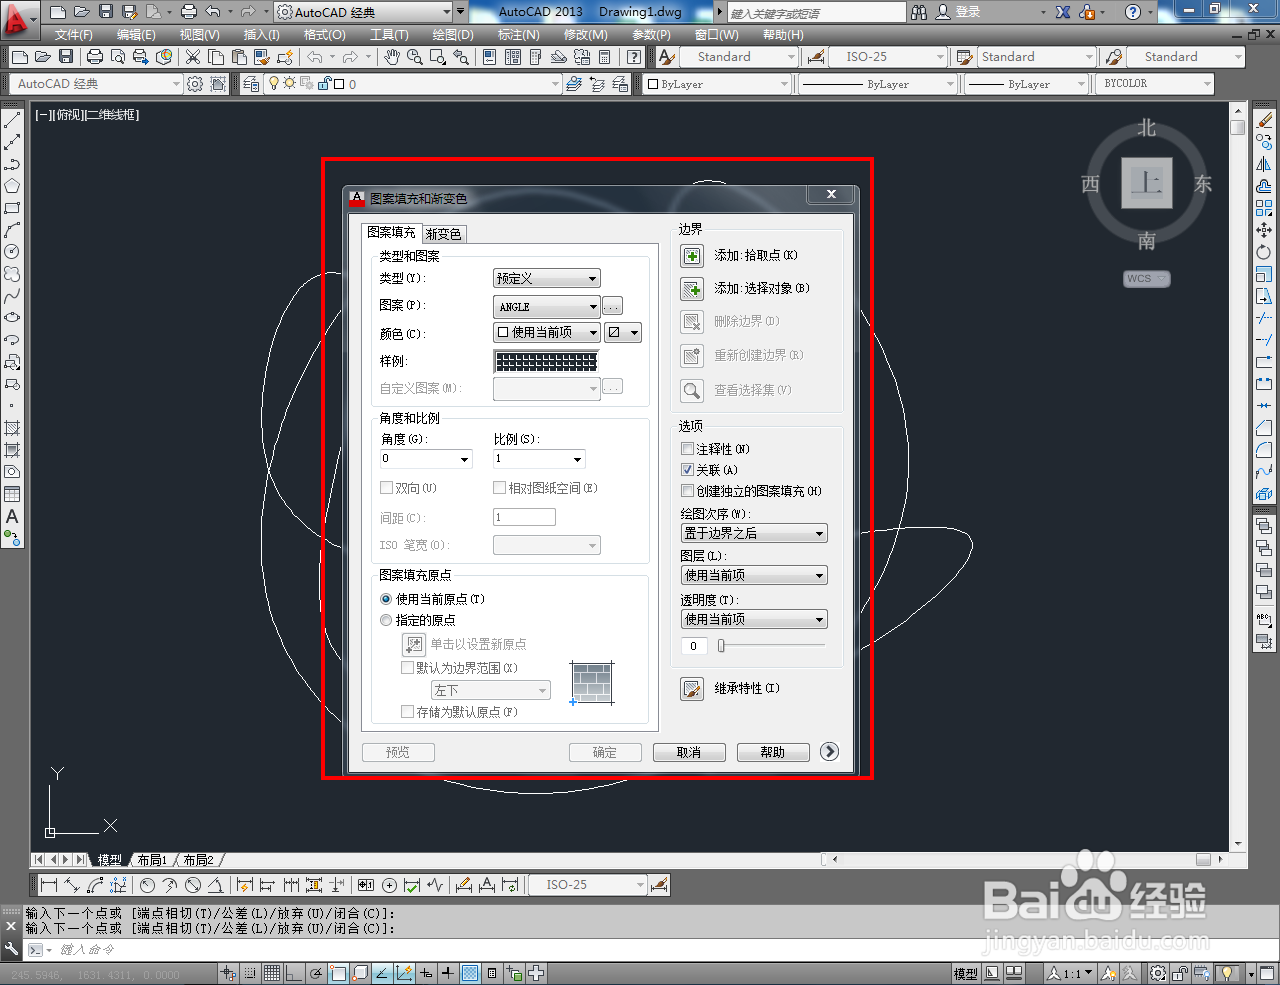1280x985 pixels.
Task: Click the Help question mark icon in title bar
Action: [x=1133, y=12]
